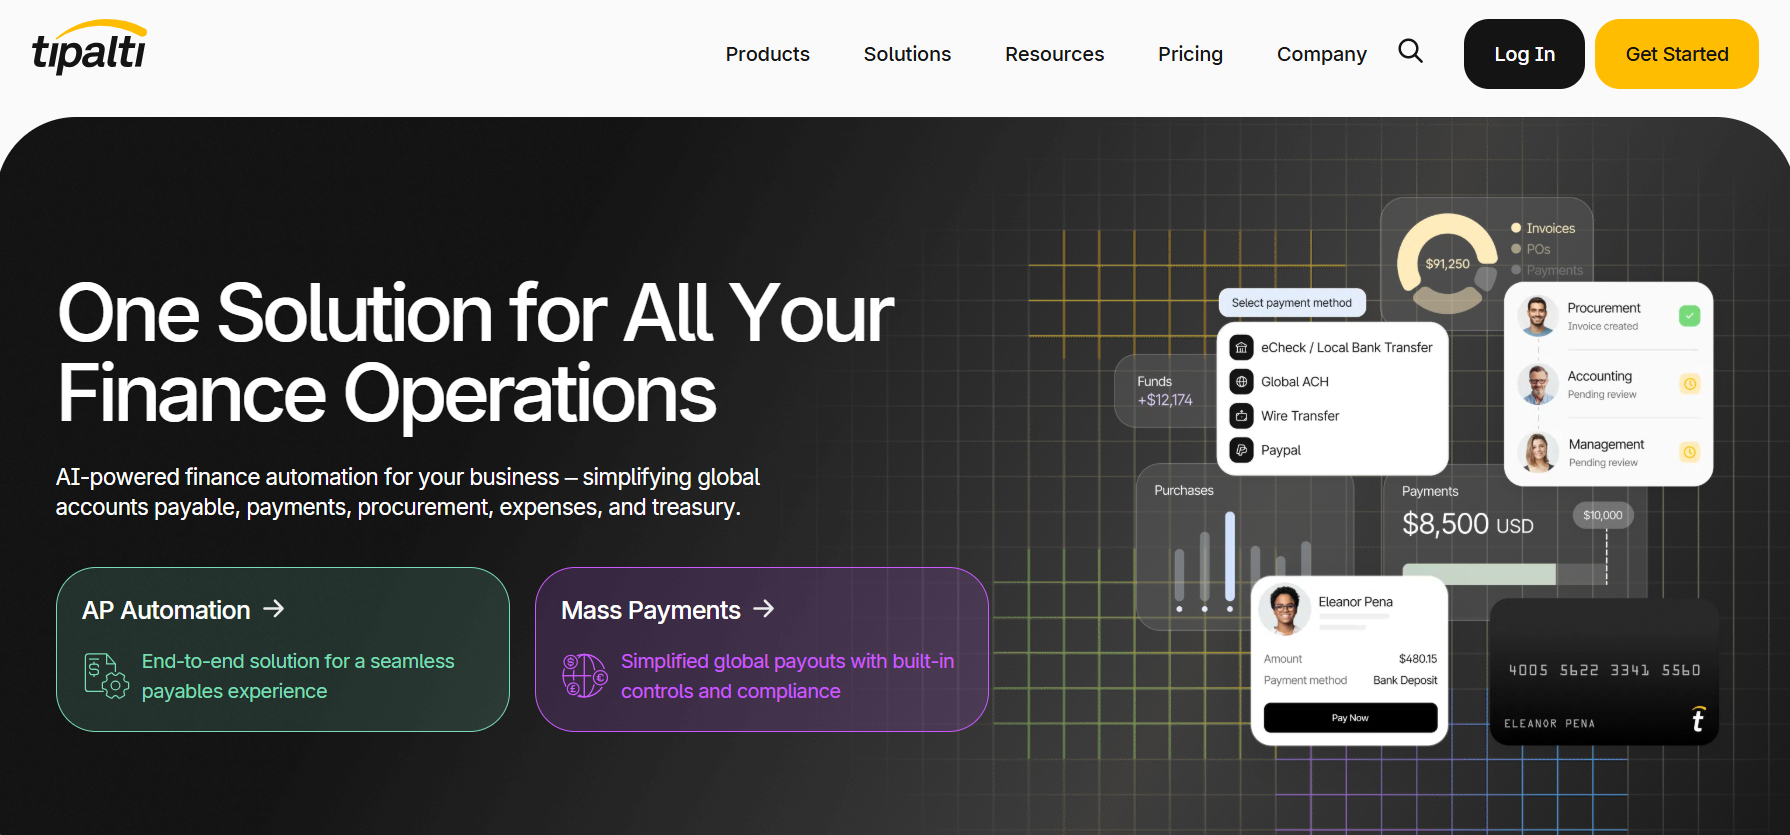Open the AP Automation card link

coord(283,649)
